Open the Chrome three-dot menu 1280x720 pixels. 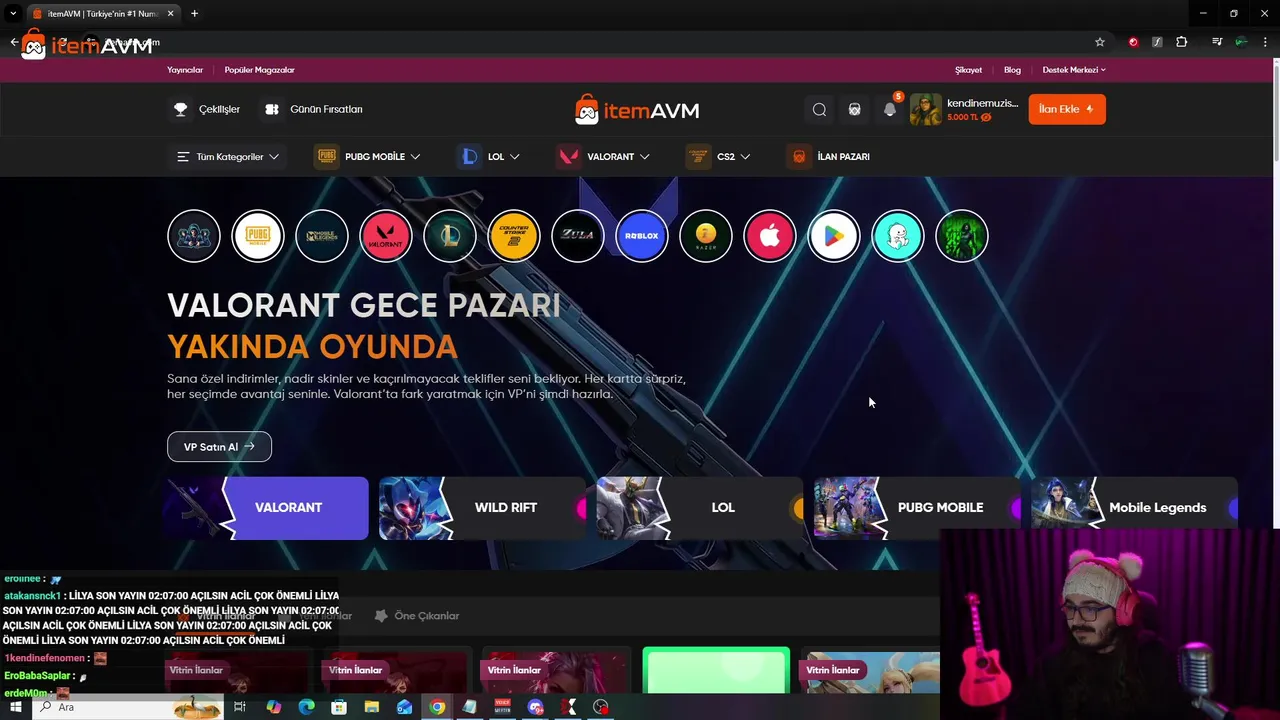point(1265,42)
